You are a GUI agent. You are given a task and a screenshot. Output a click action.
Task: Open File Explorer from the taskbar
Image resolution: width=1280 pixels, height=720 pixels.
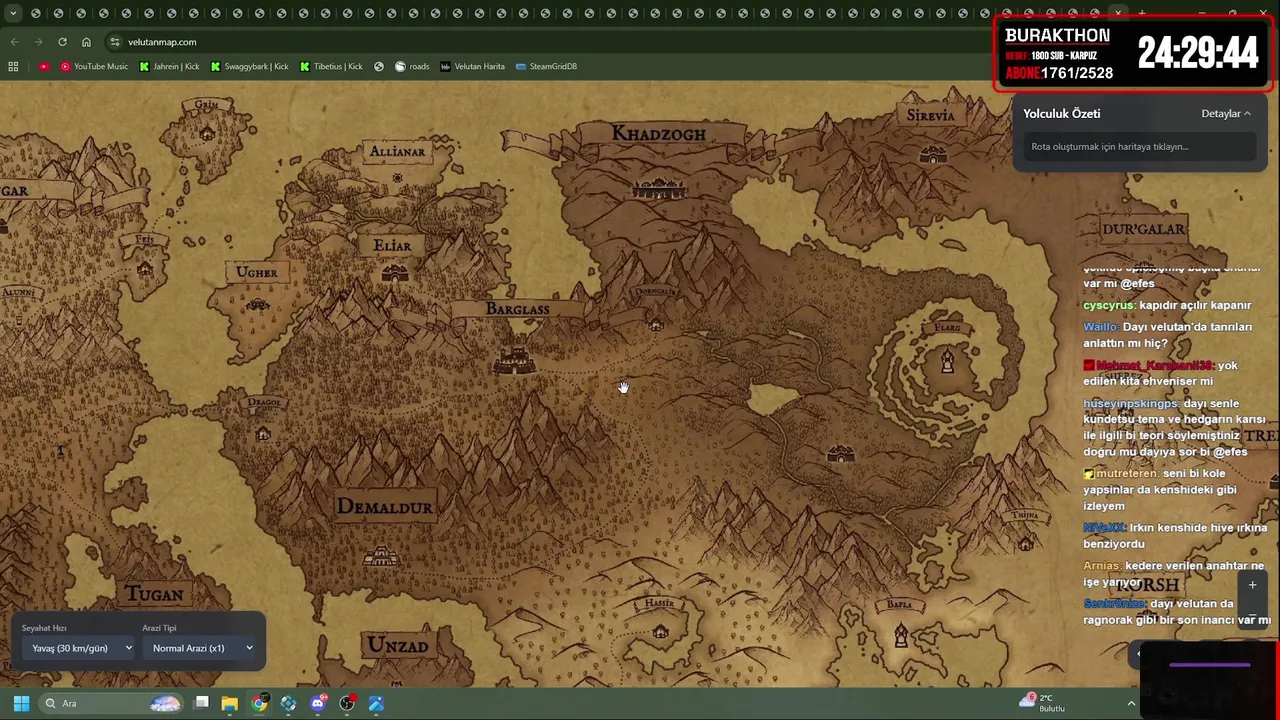click(229, 703)
